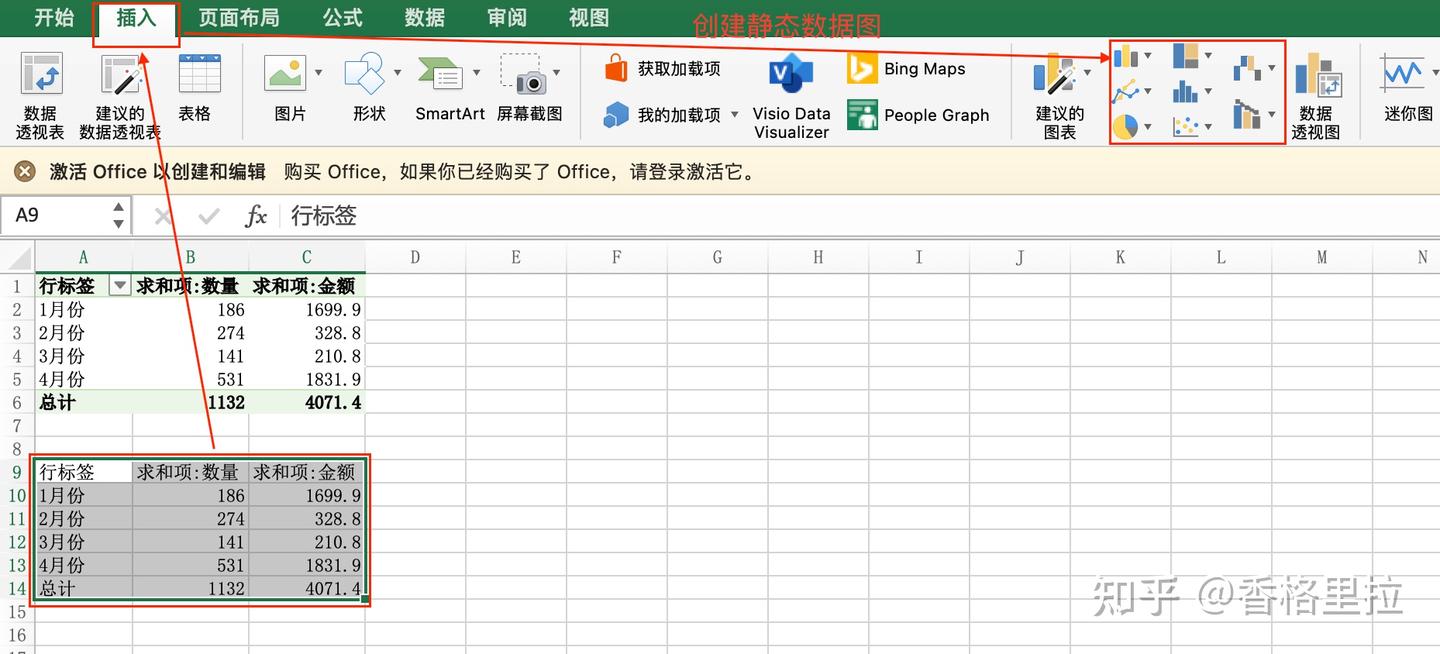Select the column chart icon
Viewport: 1440px width, 654px height.
pos(1126,55)
